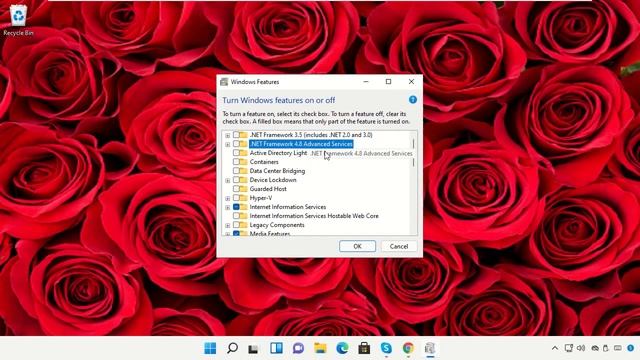Click the Windows Features taskbar icon
Viewport: 640px width, 360px height.
(430, 348)
